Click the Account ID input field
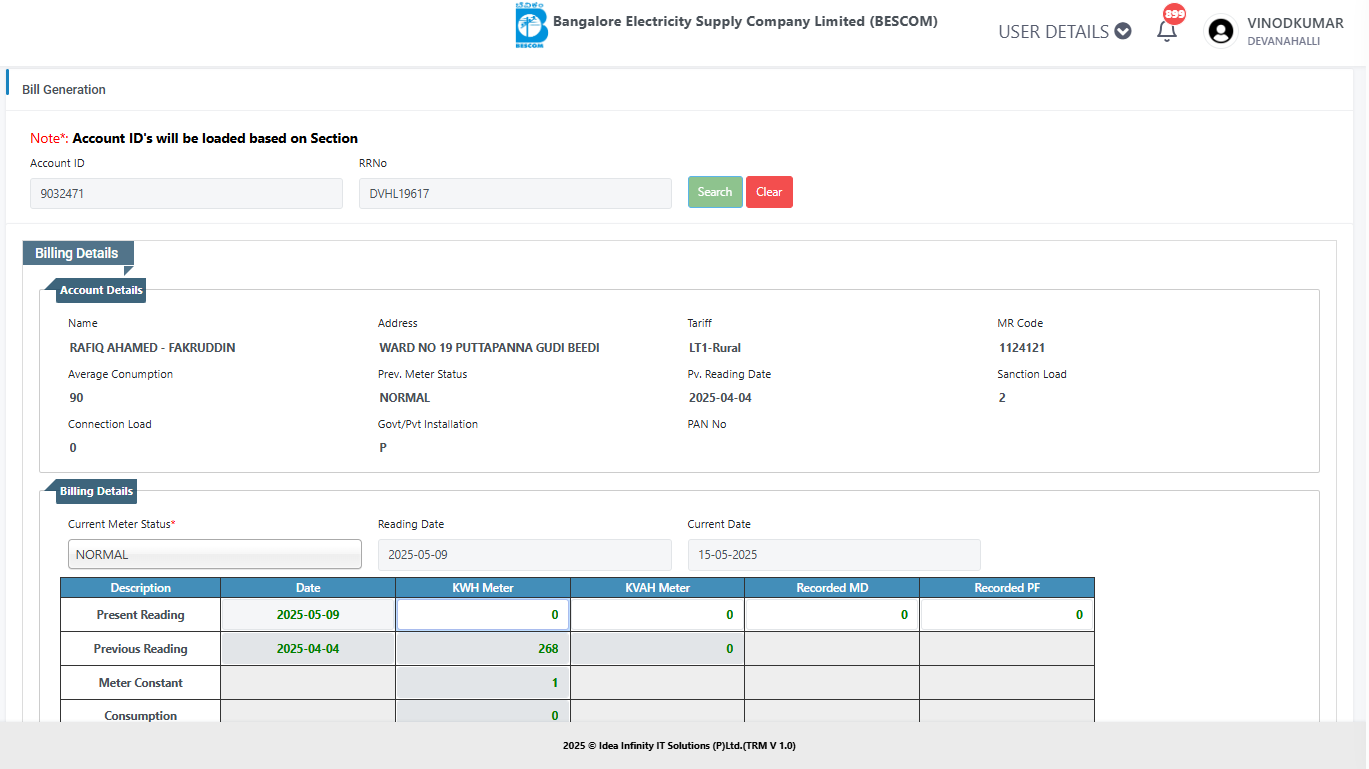 coord(186,194)
